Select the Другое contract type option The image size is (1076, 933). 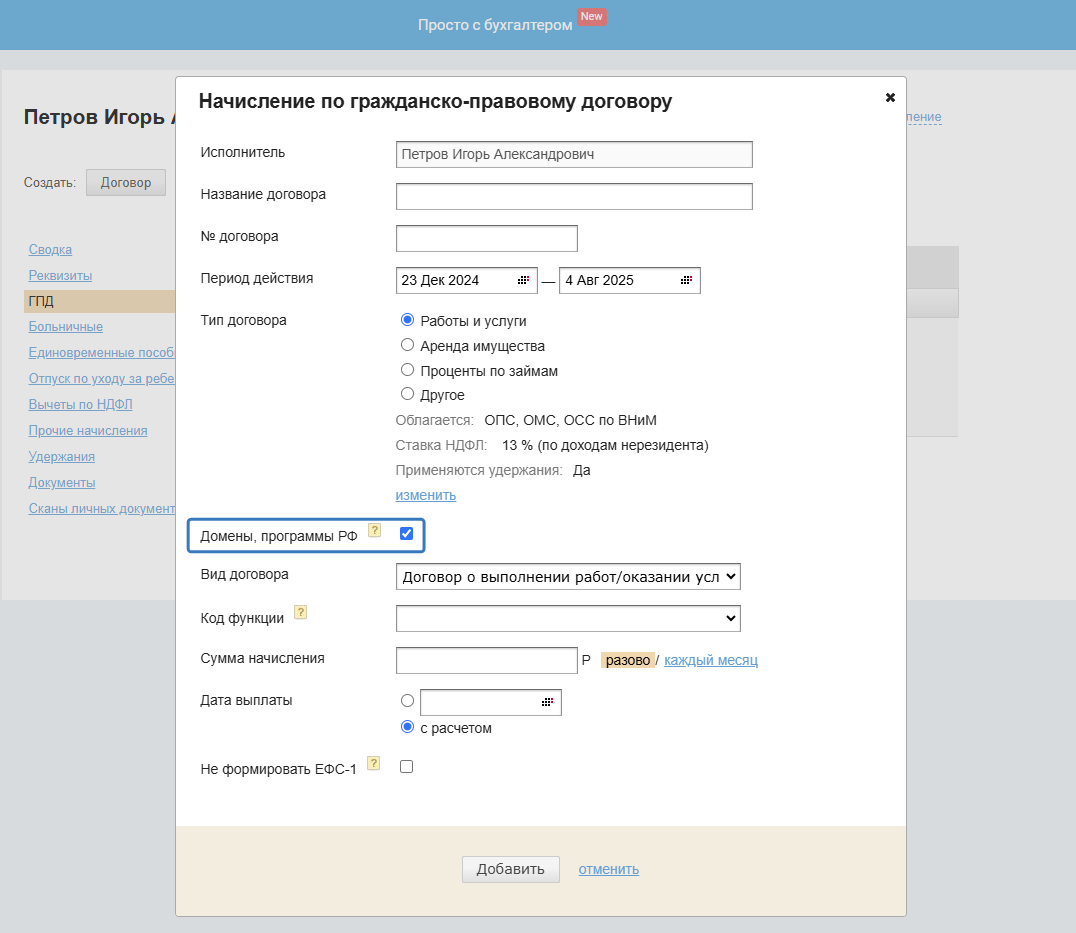407,394
